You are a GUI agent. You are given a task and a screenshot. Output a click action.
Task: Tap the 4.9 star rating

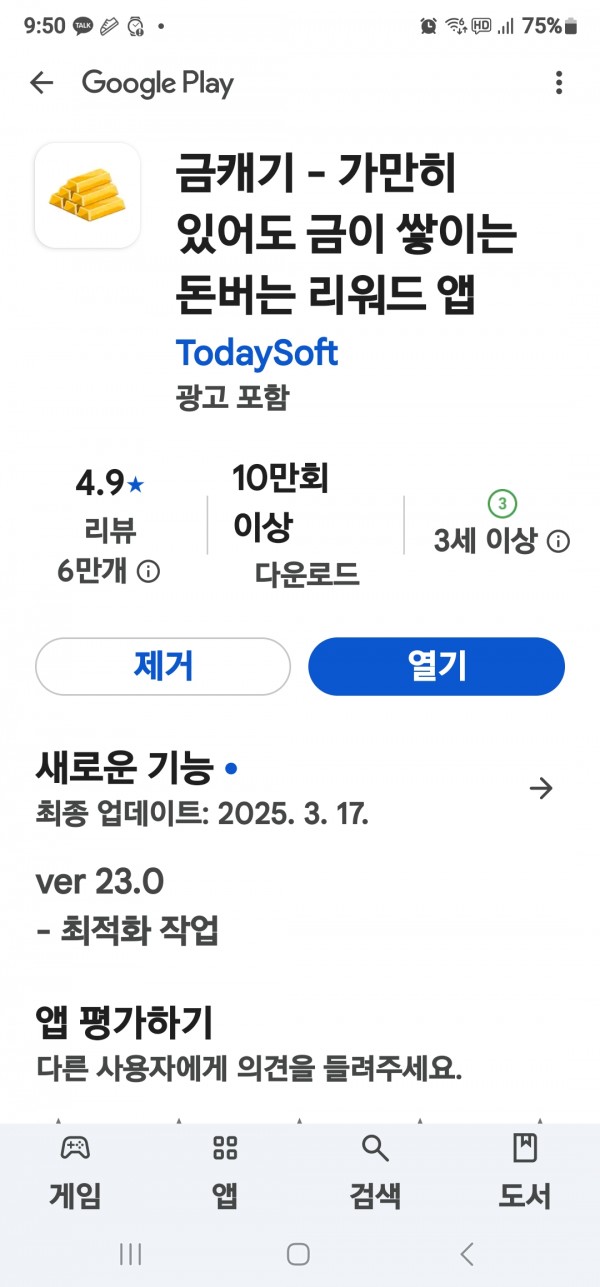[110, 484]
